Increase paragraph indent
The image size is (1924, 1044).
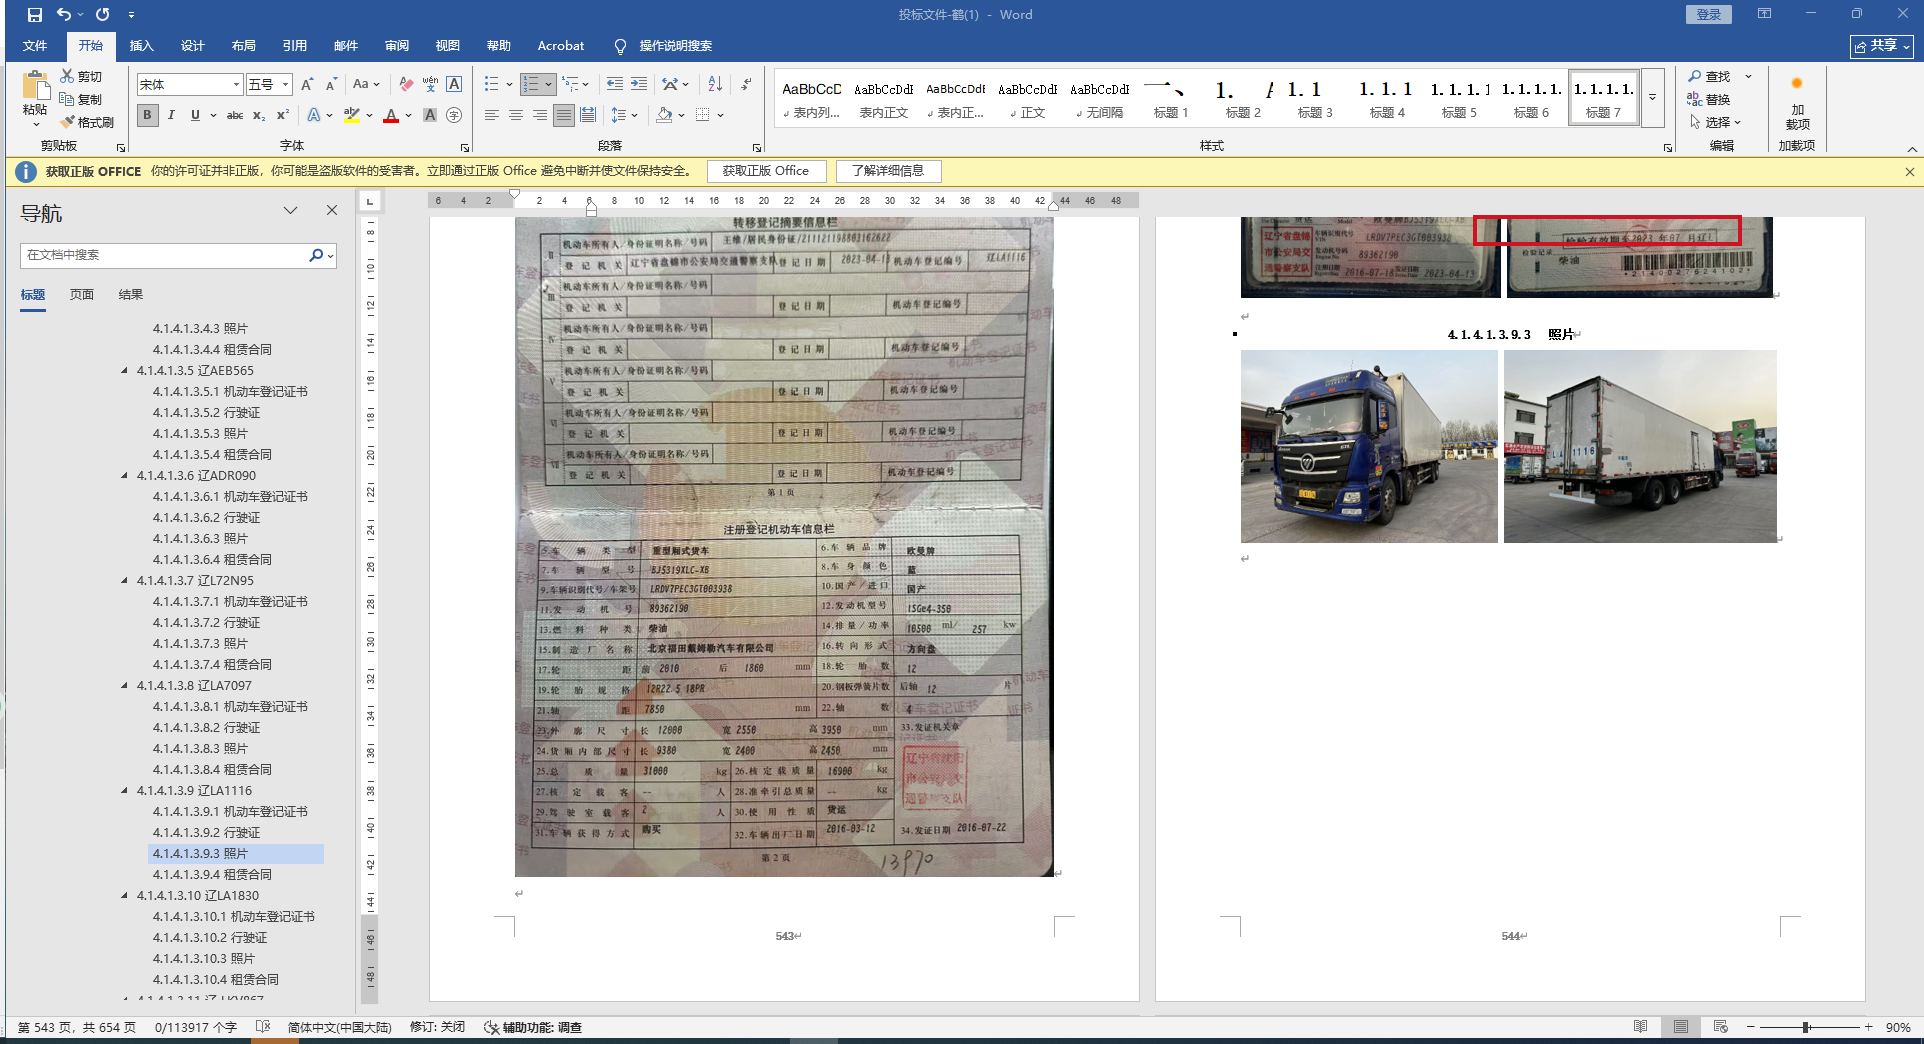tap(639, 84)
